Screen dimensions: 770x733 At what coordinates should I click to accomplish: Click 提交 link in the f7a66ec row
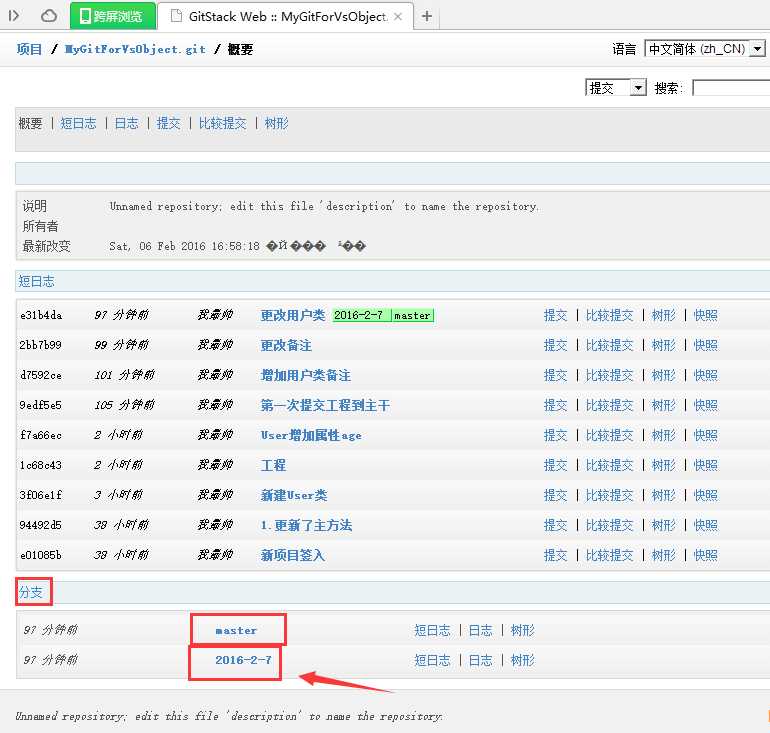[x=555, y=435]
